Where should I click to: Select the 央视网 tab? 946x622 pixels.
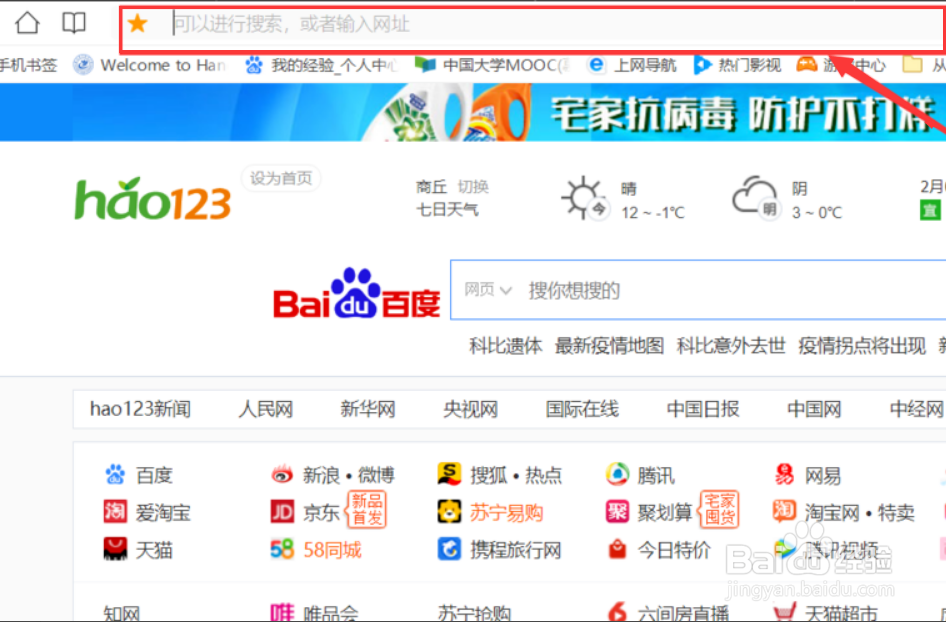click(470, 409)
